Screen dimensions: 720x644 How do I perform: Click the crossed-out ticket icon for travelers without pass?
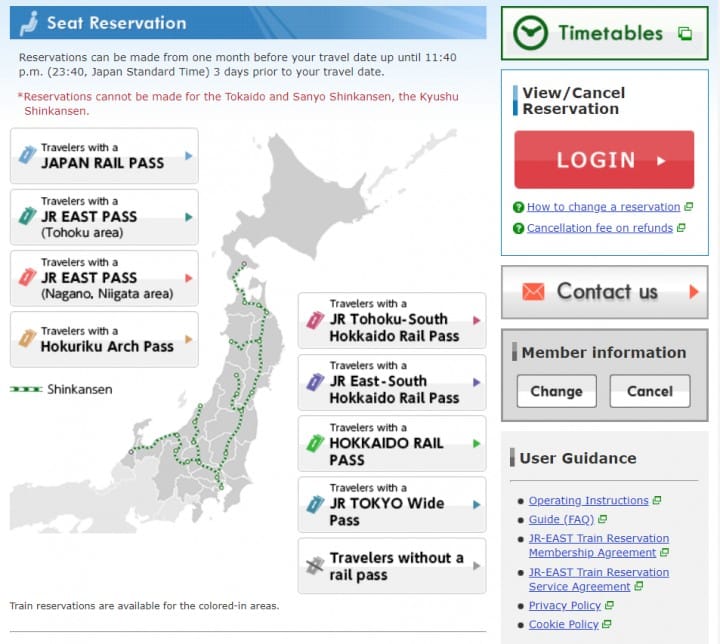pyautogui.click(x=315, y=565)
